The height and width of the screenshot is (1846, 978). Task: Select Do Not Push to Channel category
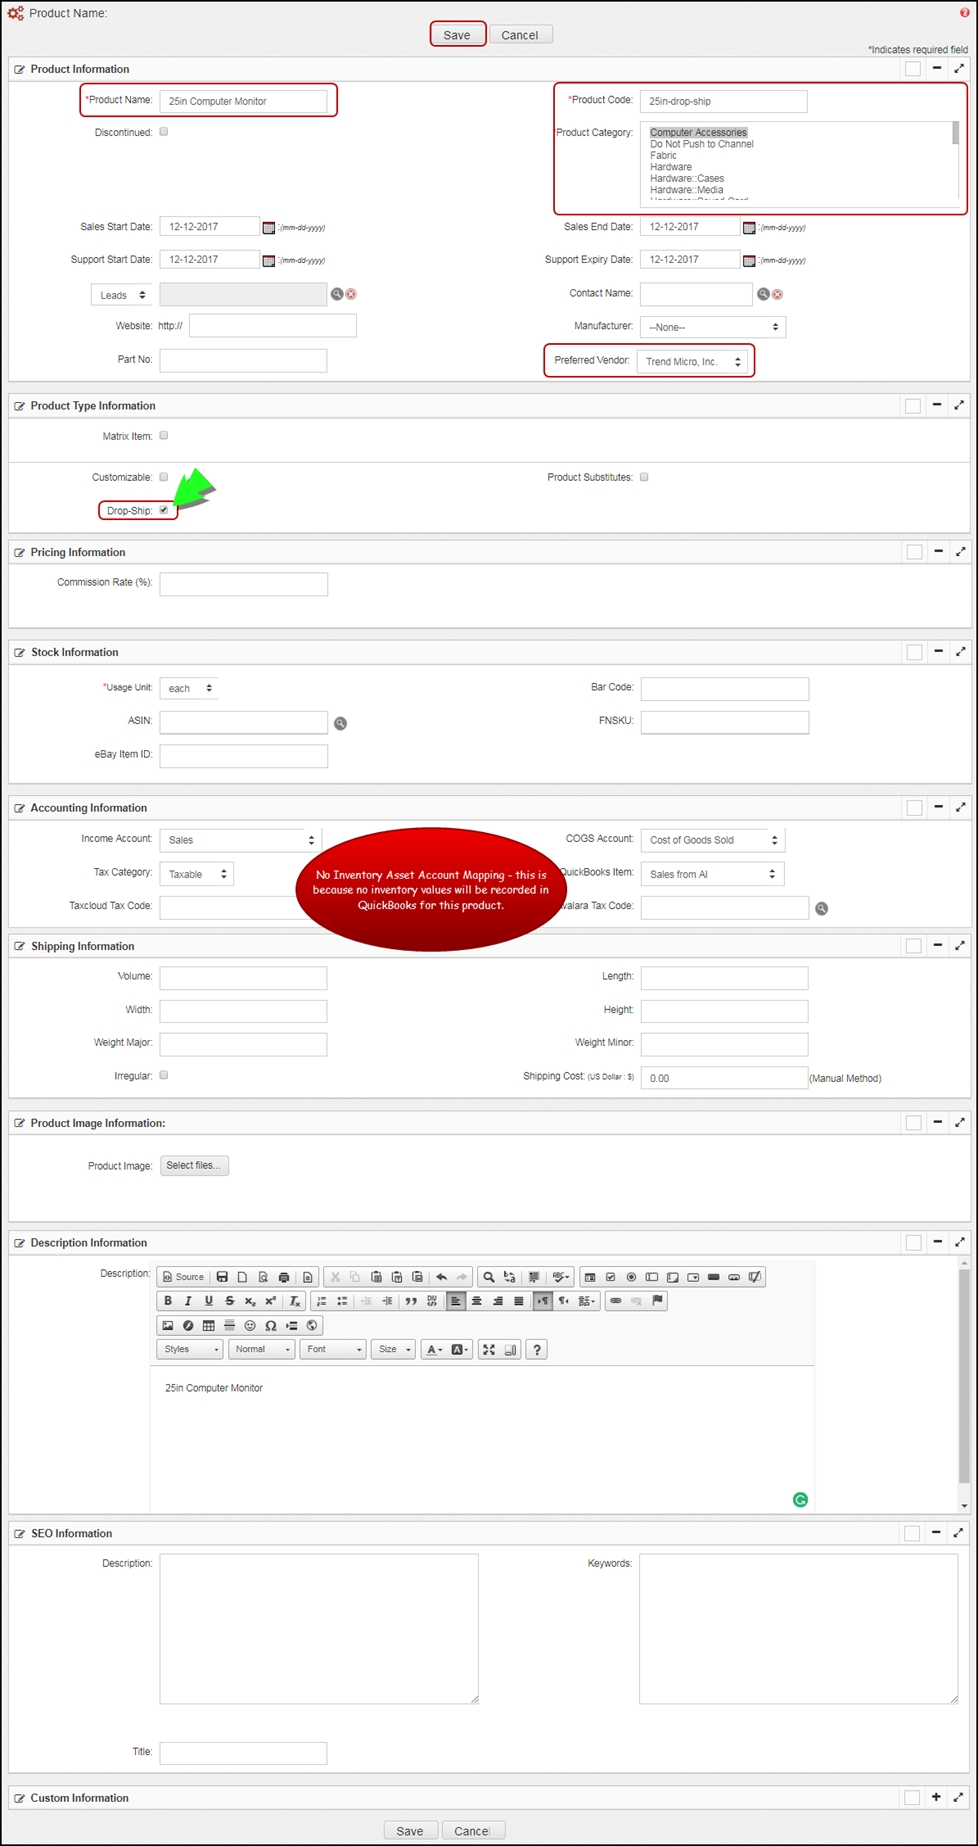point(702,144)
